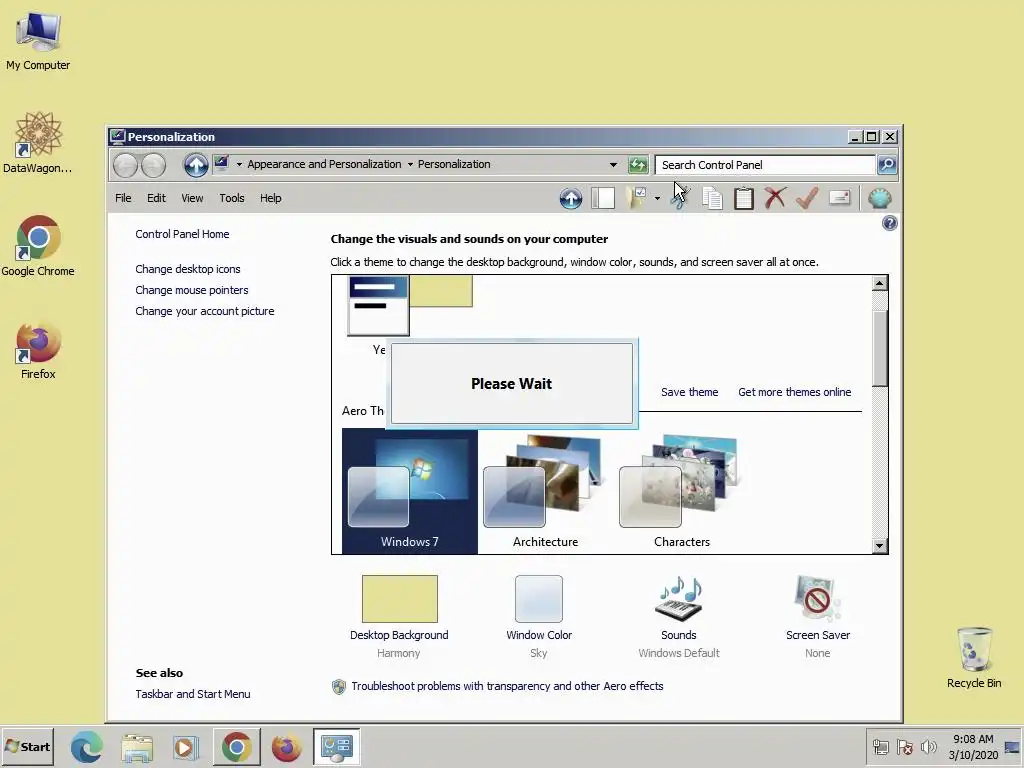This screenshot has width=1024, height=768.
Task: Open Help with the blue question icon
Action: point(889,223)
